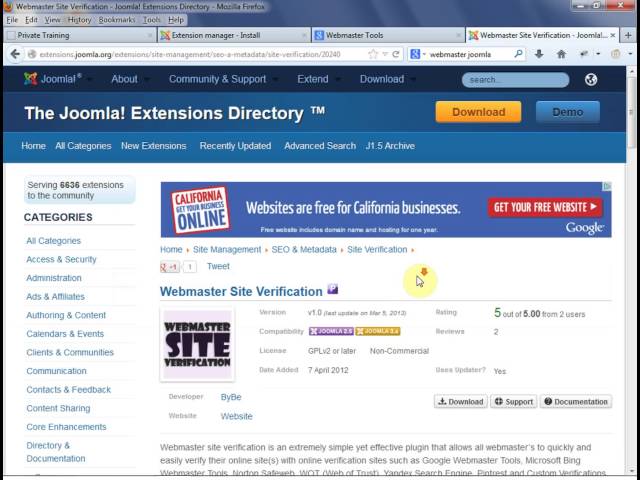Open Google search engine dropdown

coord(418,54)
